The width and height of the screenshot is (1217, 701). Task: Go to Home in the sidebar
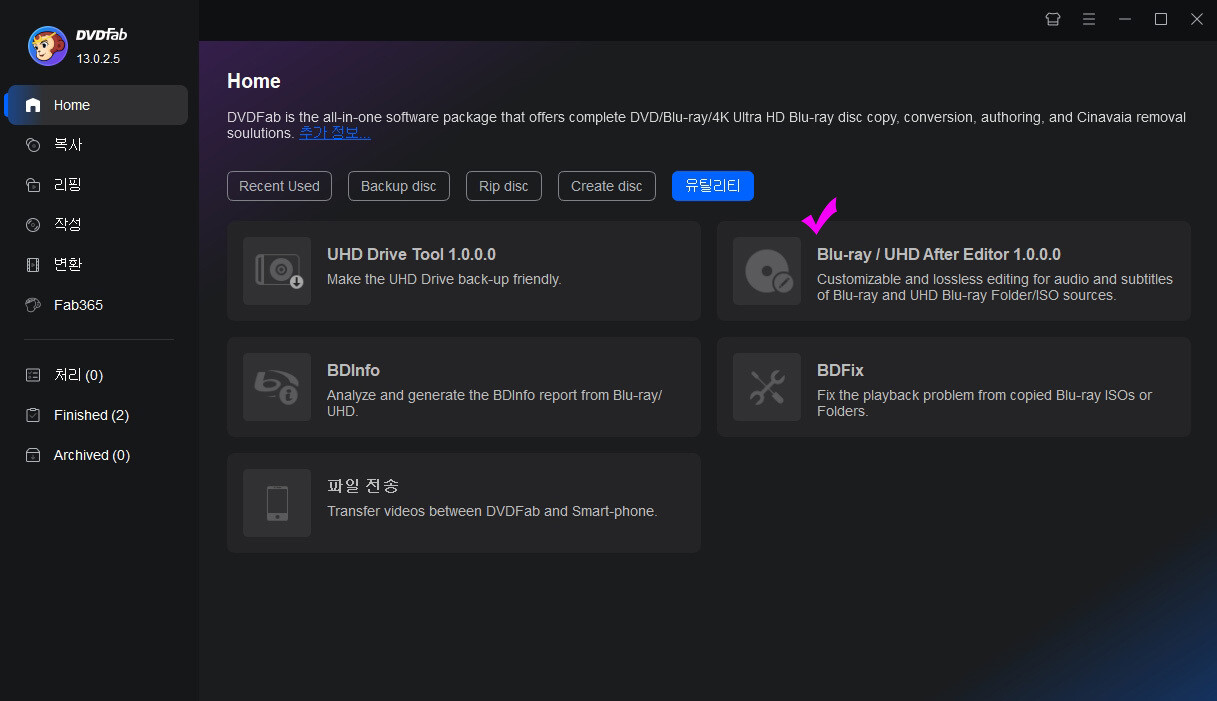(x=71, y=105)
